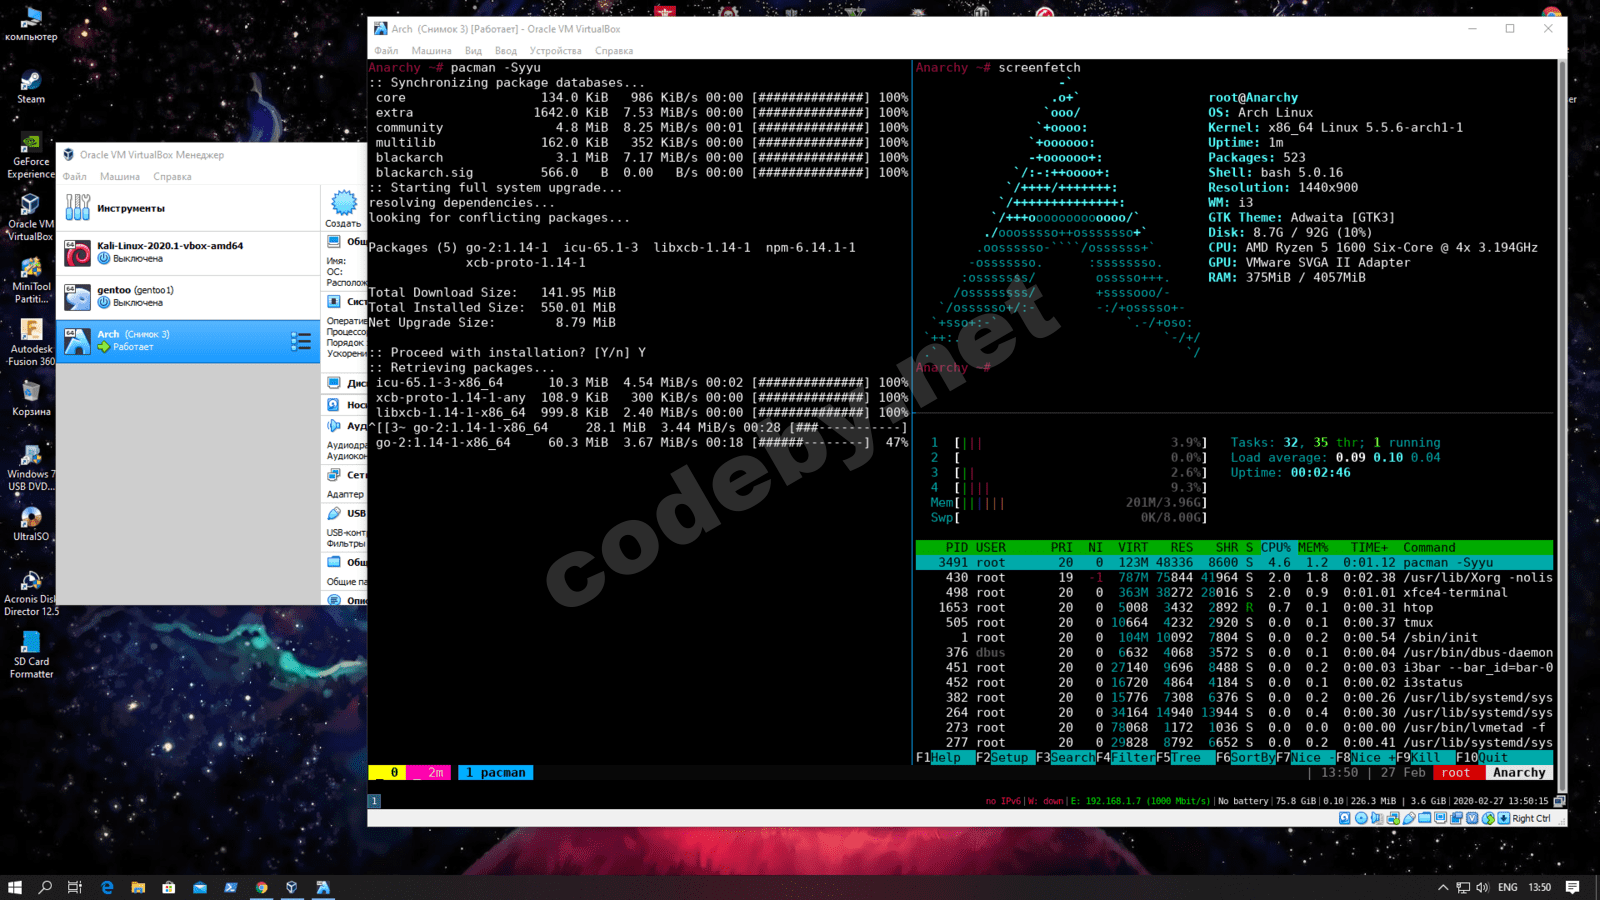Click the audio status indicator icon
The width and height of the screenshot is (1600, 900).
click(1376, 818)
